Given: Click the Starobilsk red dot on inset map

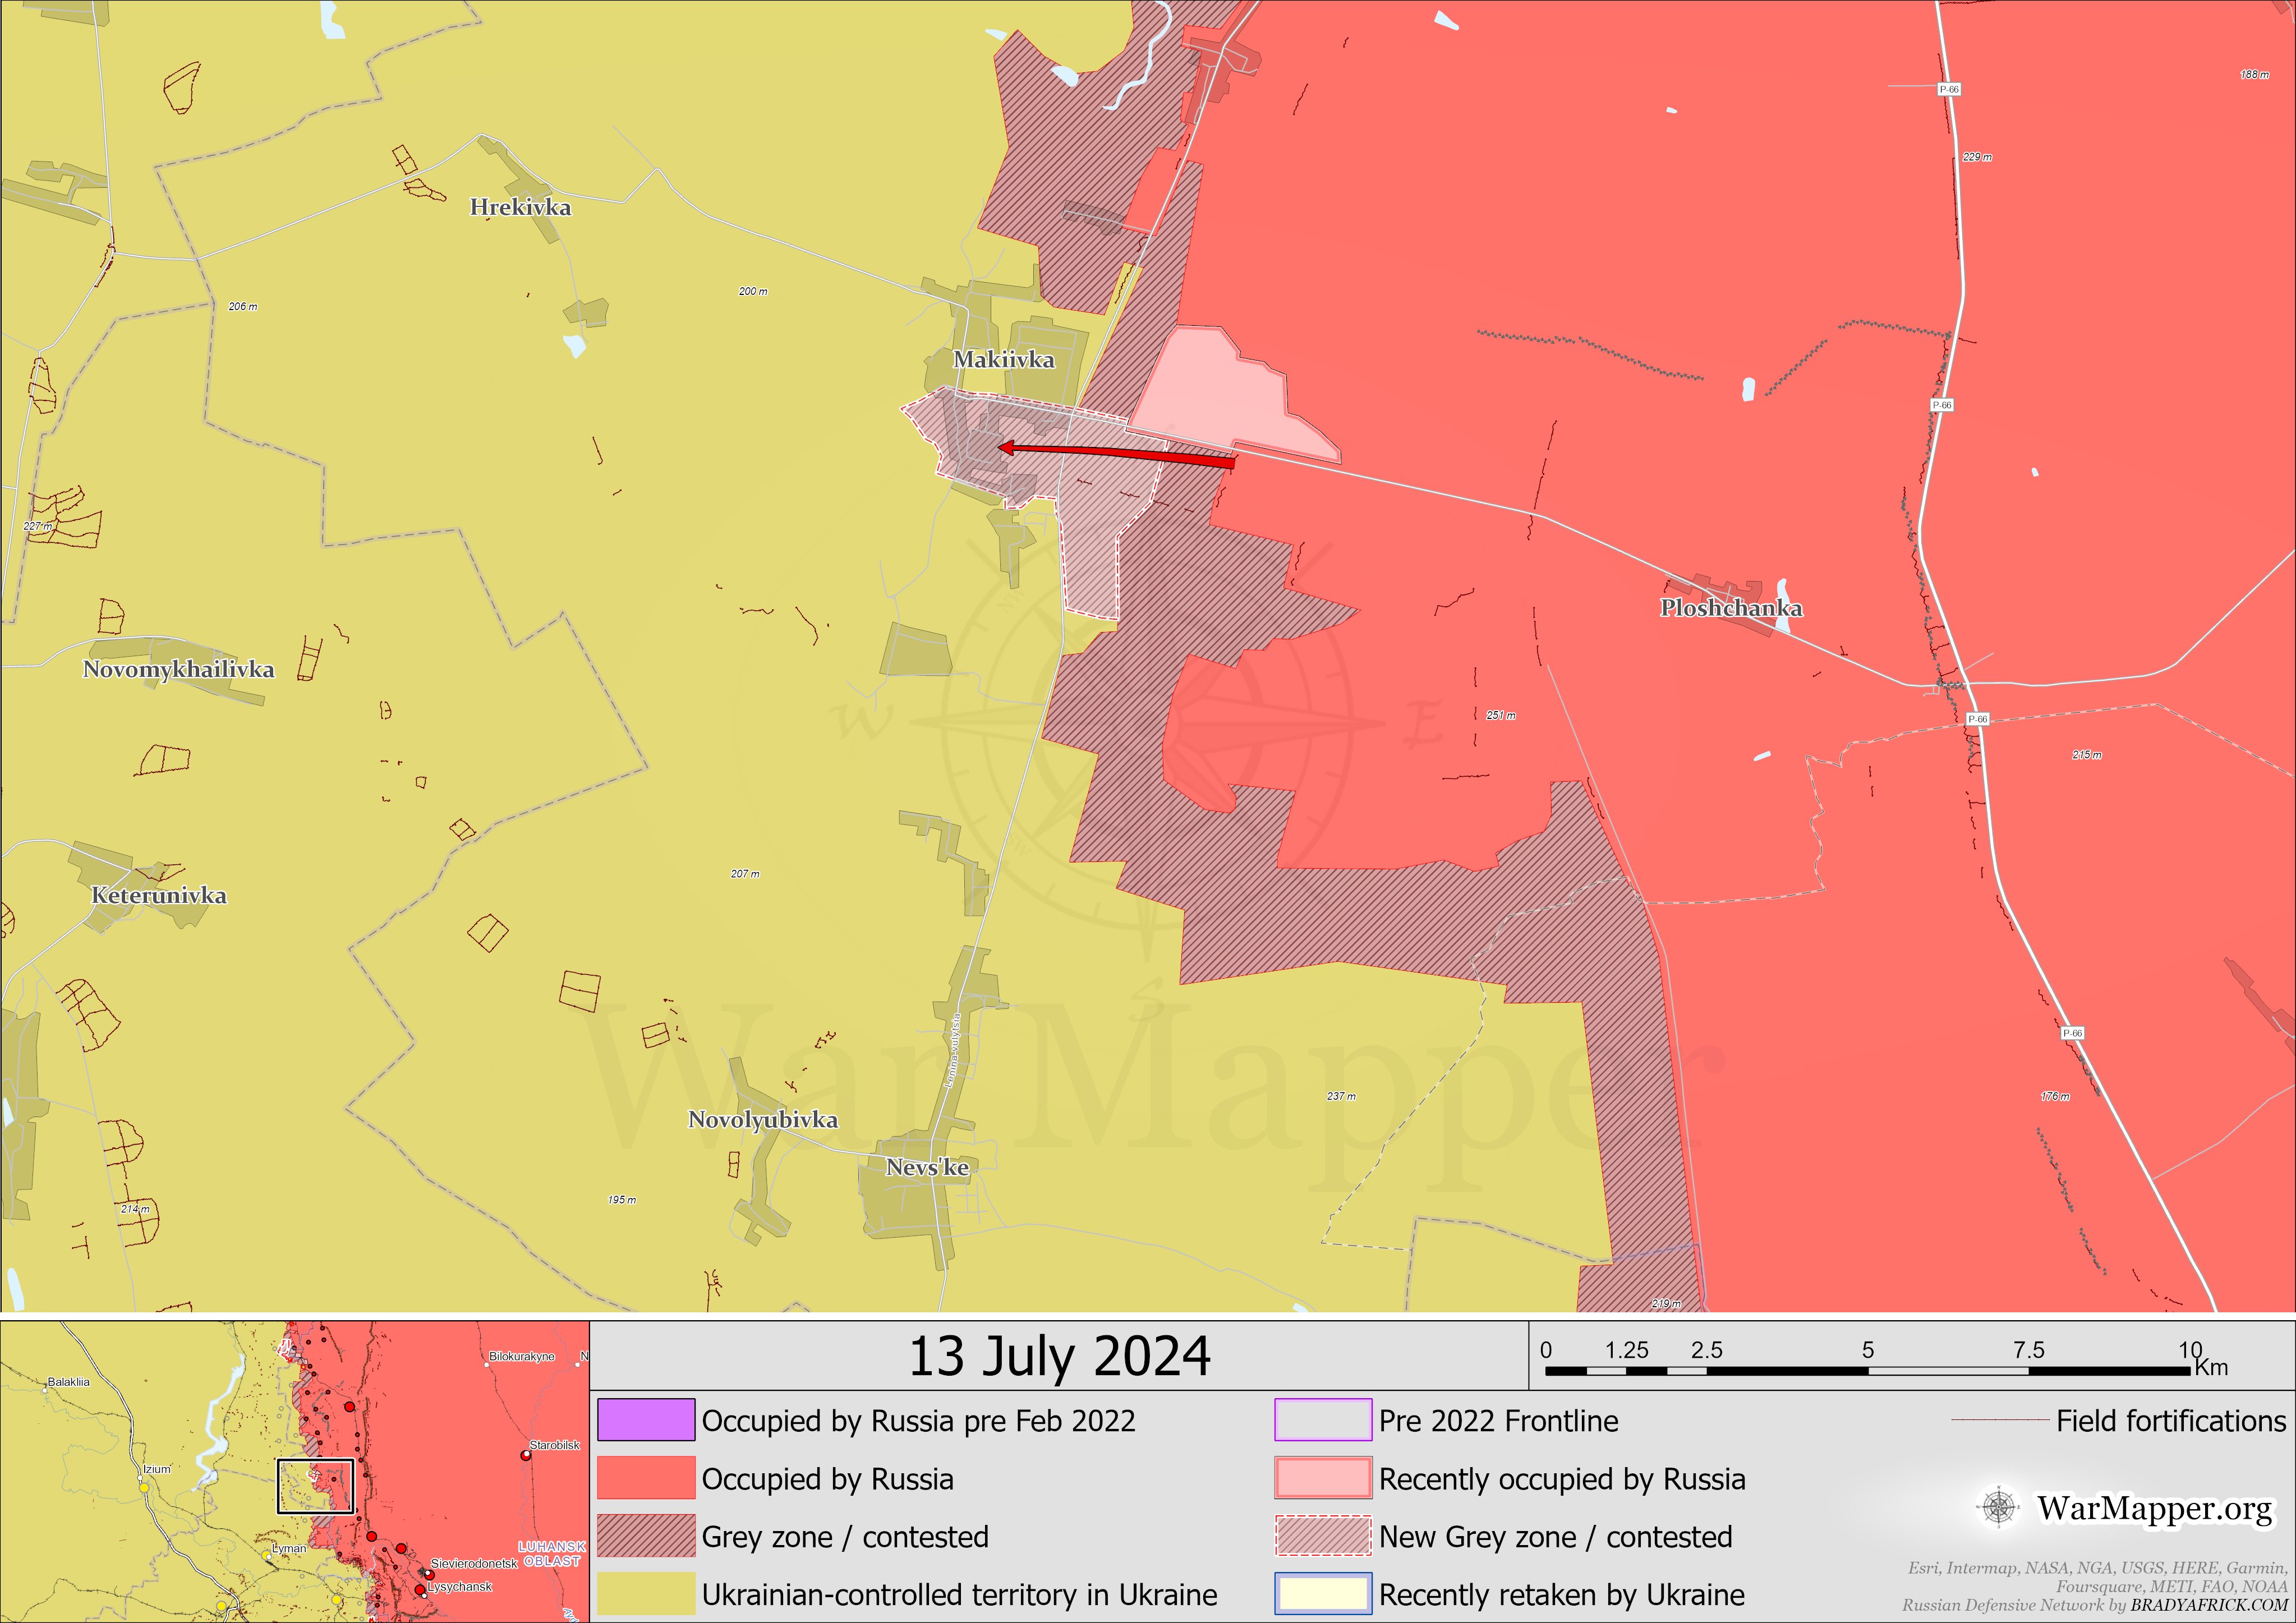Looking at the screenshot, I should point(526,1456).
